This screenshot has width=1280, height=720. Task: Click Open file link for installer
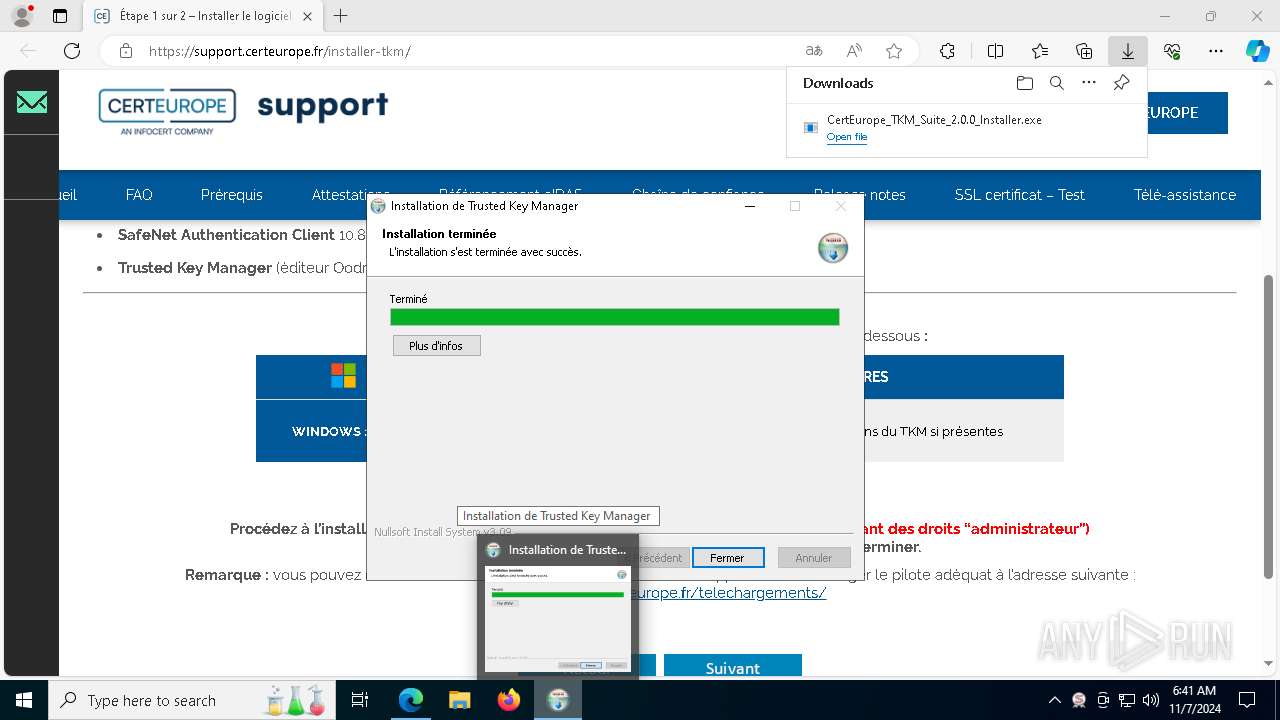pyautogui.click(x=847, y=137)
